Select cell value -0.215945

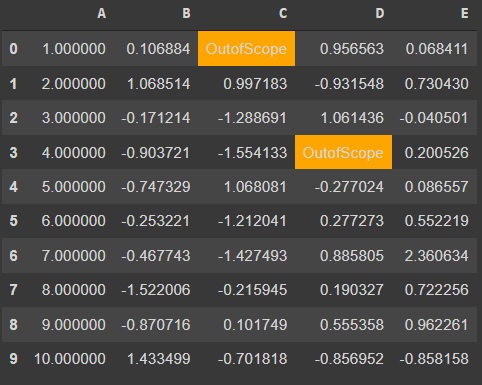point(252,290)
